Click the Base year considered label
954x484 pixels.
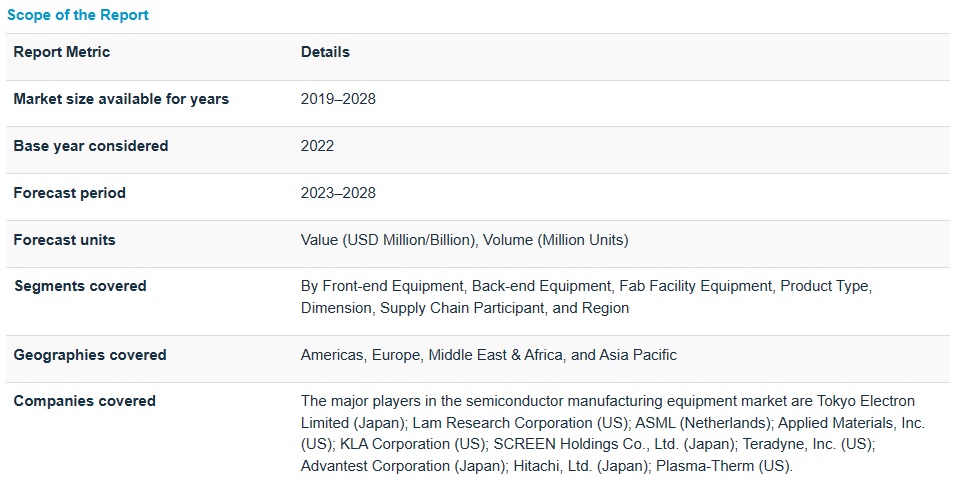(x=91, y=146)
